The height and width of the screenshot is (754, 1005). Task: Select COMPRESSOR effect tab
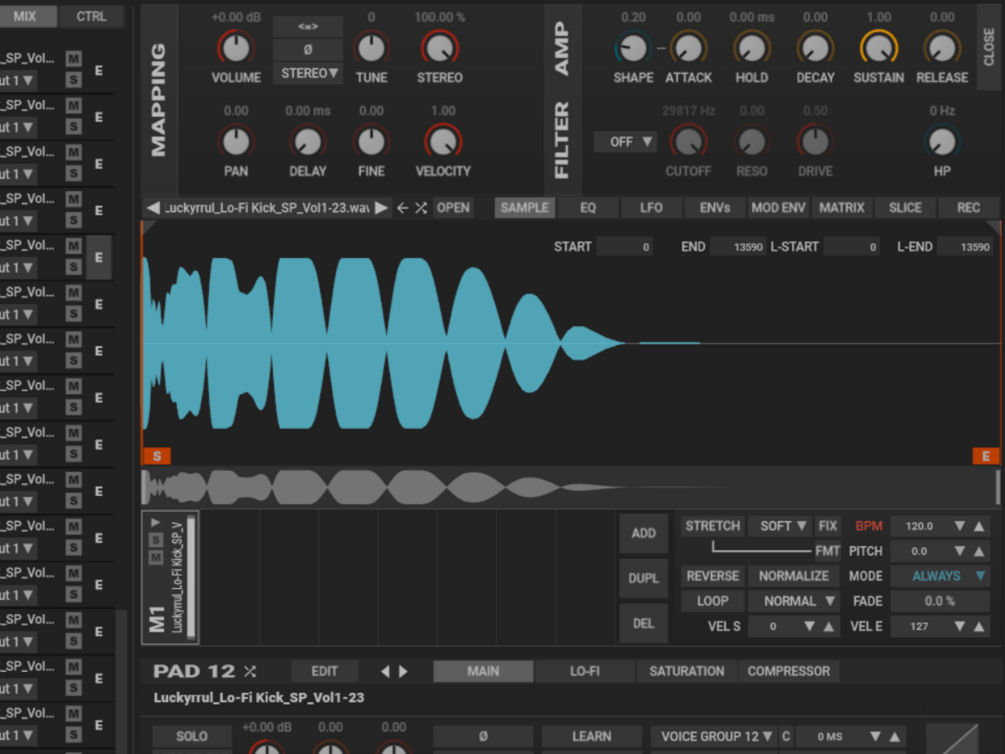click(788, 671)
